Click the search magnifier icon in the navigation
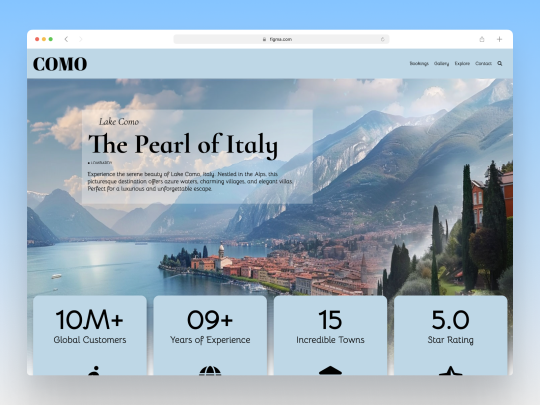The image size is (540, 405). click(500, 63)
